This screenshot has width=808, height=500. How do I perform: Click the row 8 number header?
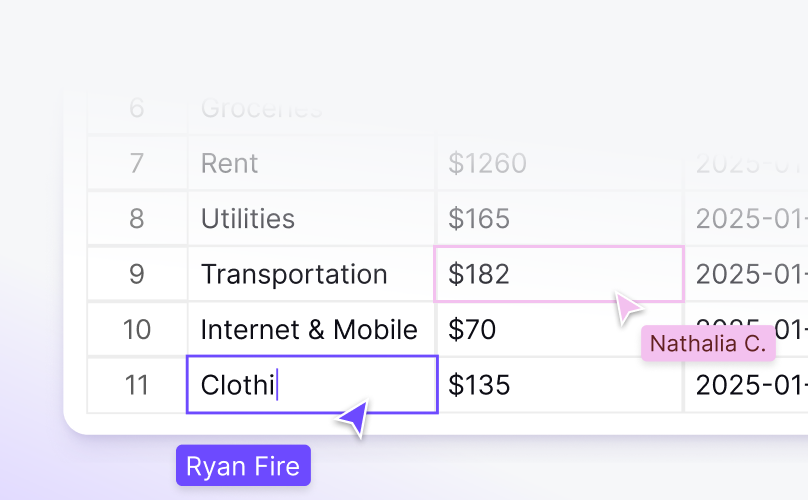pyautogui.click(x=137, y=219)
